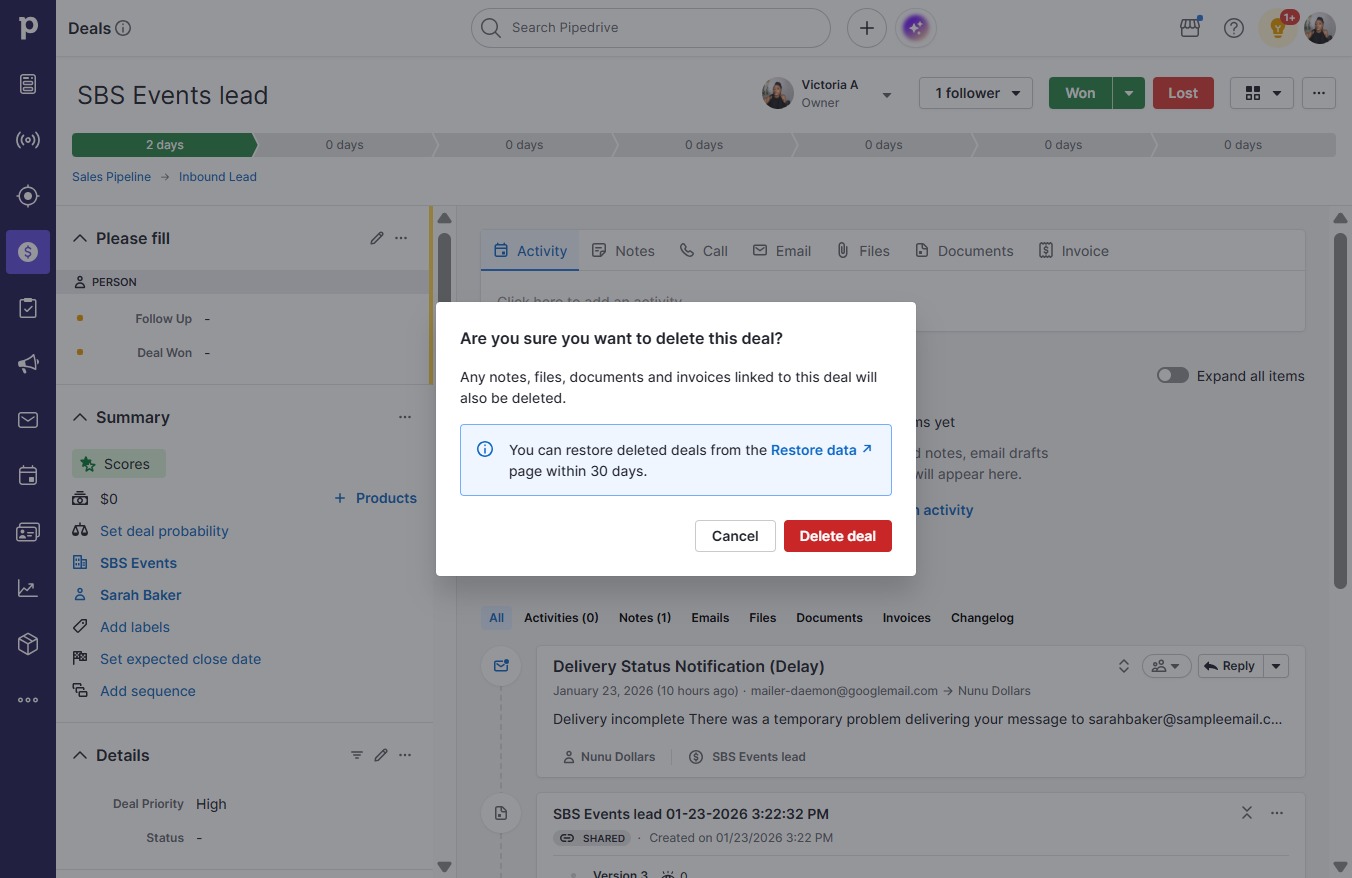This screenshot has width=1352, height=878.
Task: Open the Products box sidebar icon
Action: tap(28, 644)
